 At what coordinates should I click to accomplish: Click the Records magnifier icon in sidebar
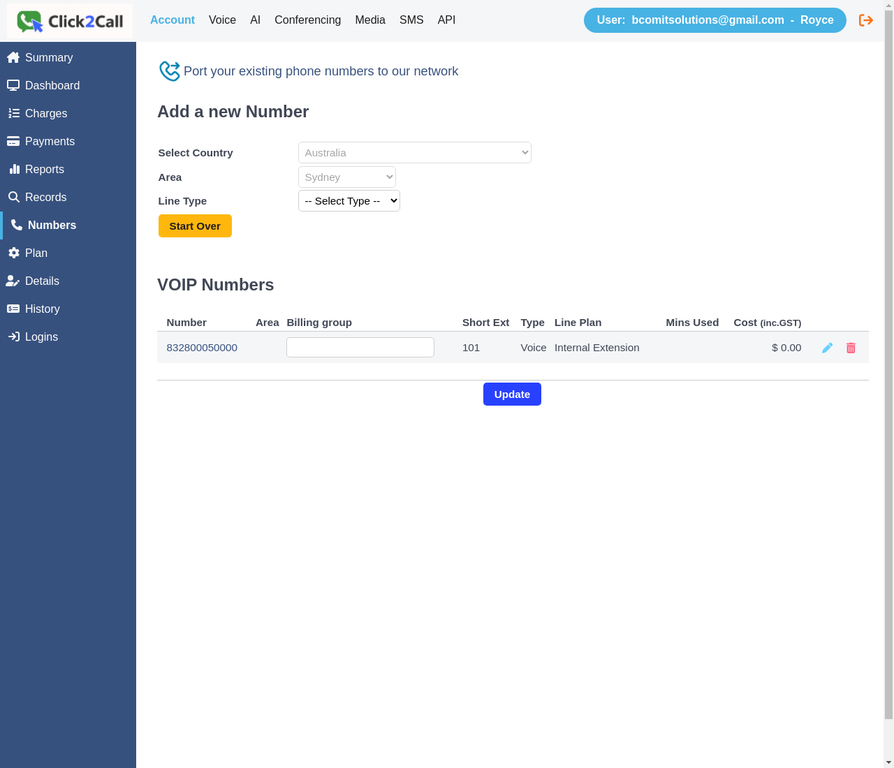click(14, 197)
